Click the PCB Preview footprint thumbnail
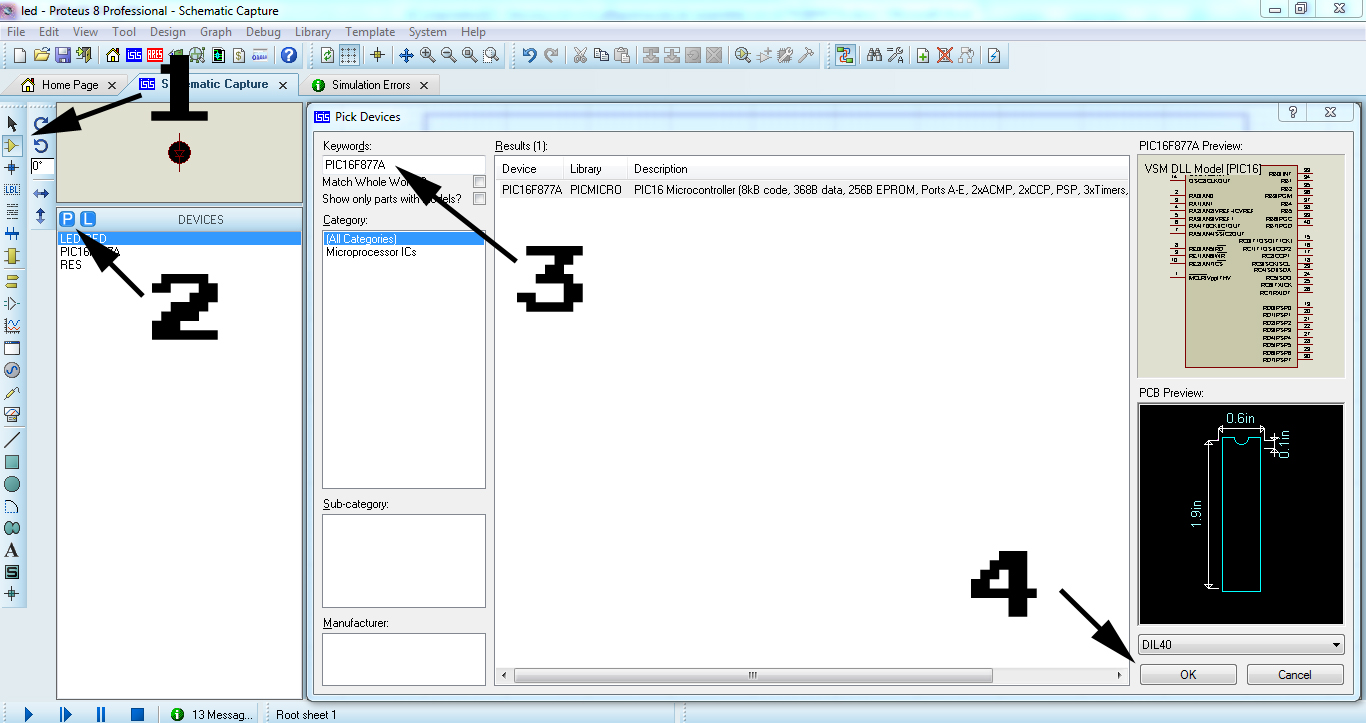This screenshot has width=1366, height=723. [1241, 514]
